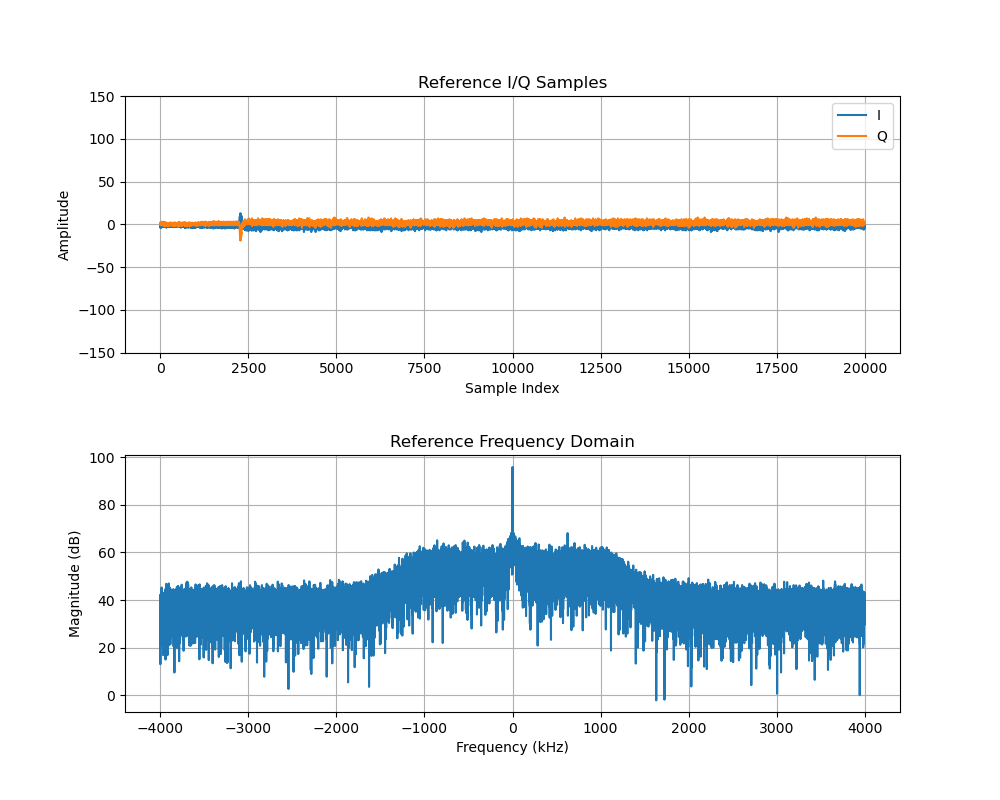
Task: Click the blue I line swatch in legend
Action: coord(852,115)
